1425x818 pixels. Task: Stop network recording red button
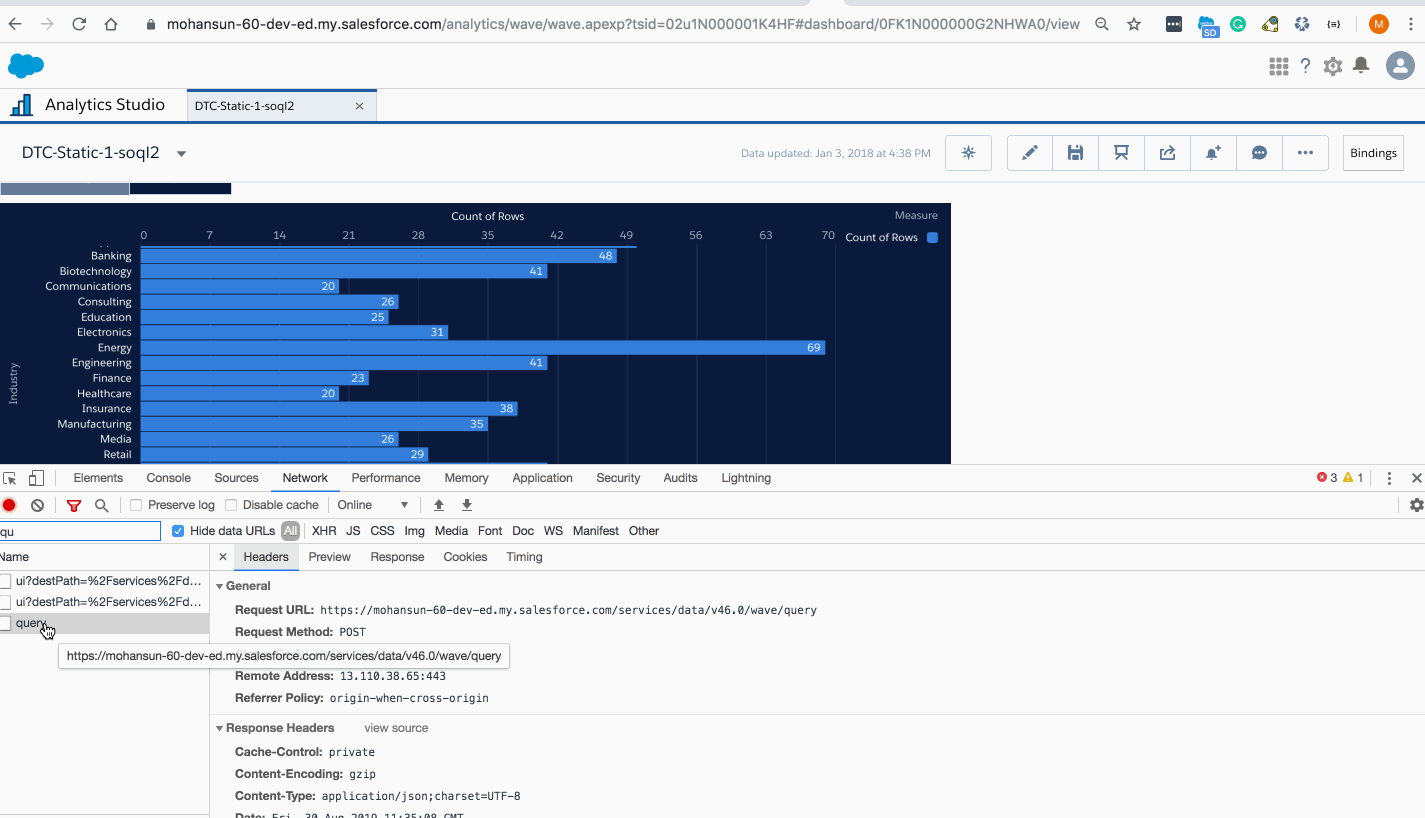[9, 505]
